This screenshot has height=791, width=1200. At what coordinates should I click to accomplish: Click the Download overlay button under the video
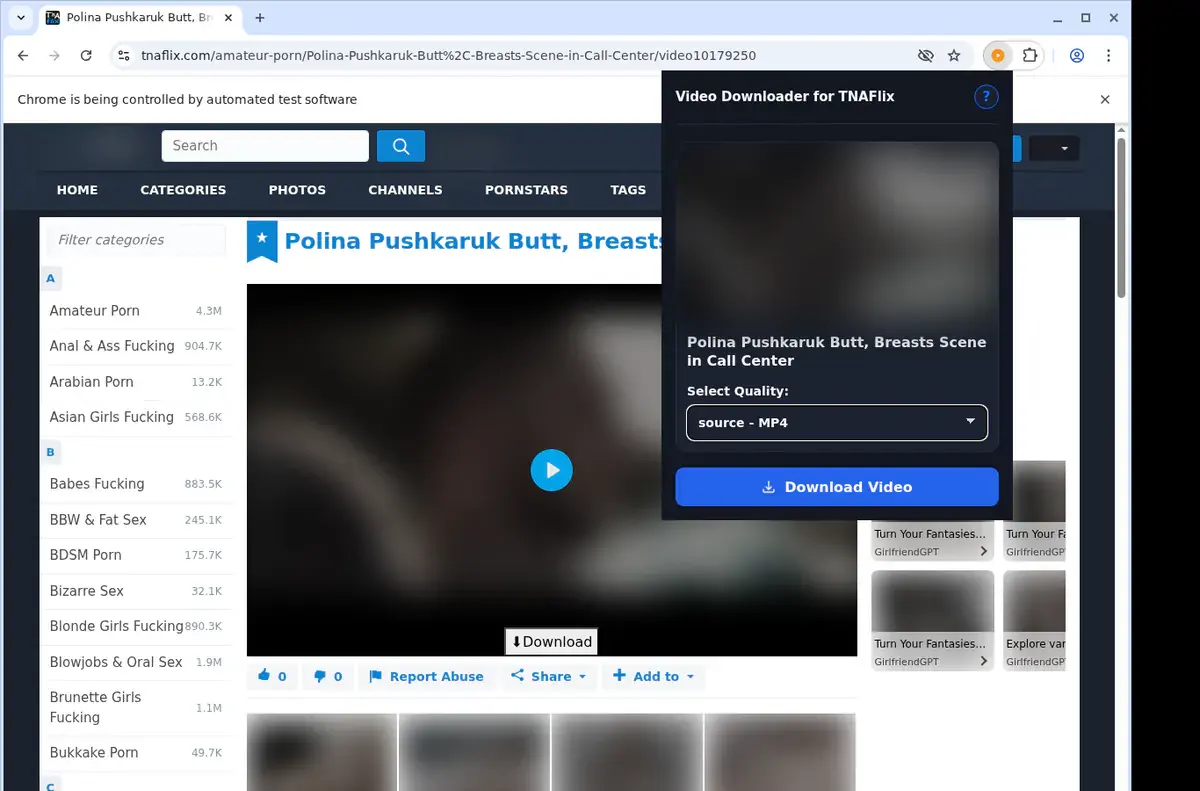point(551,642)
